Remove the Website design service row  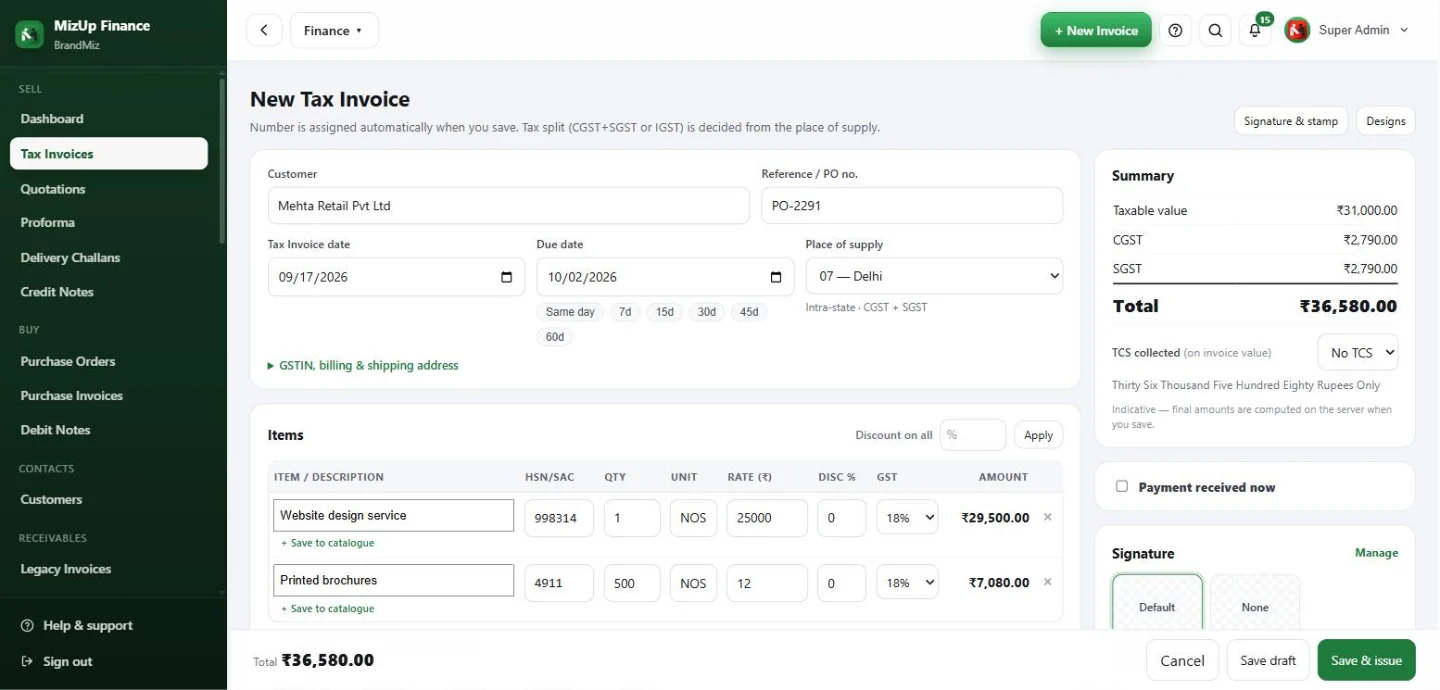(x=1047, y=517)
